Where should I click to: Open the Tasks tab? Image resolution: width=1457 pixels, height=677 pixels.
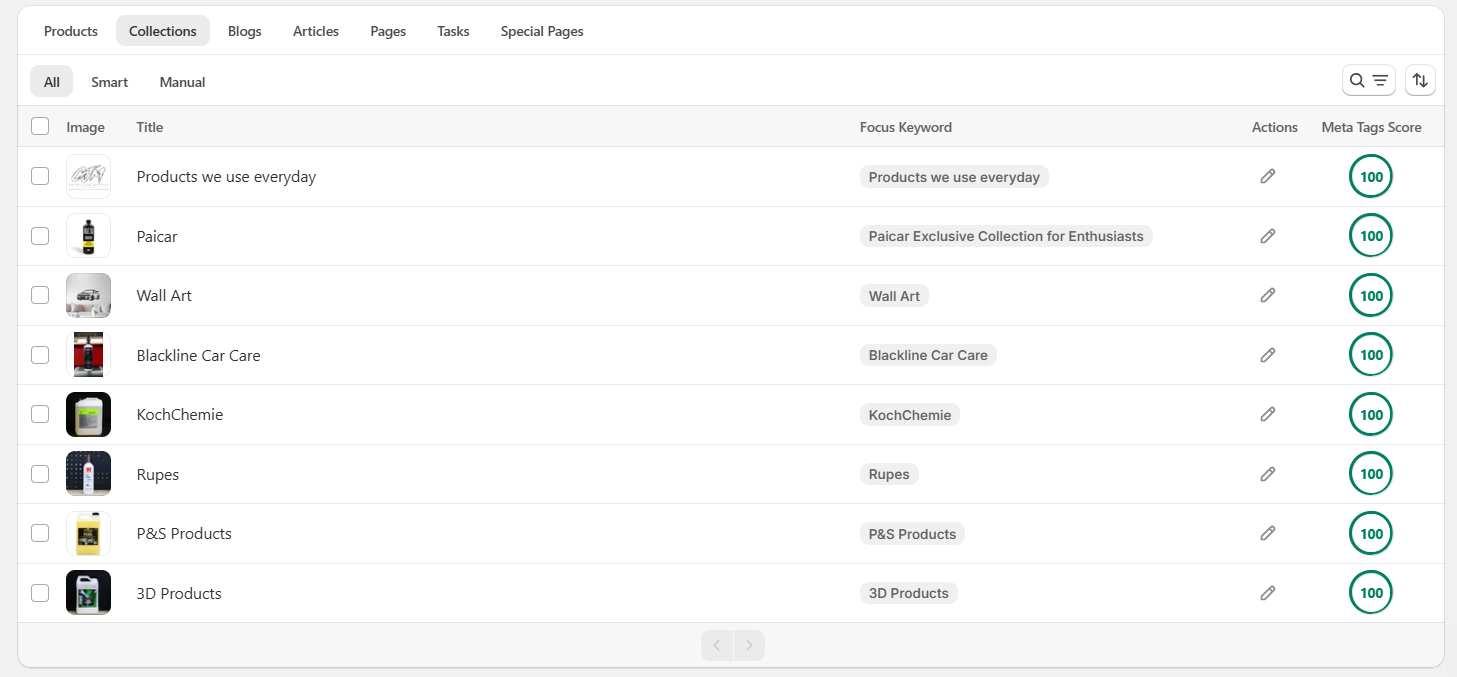tap(453, 31)
